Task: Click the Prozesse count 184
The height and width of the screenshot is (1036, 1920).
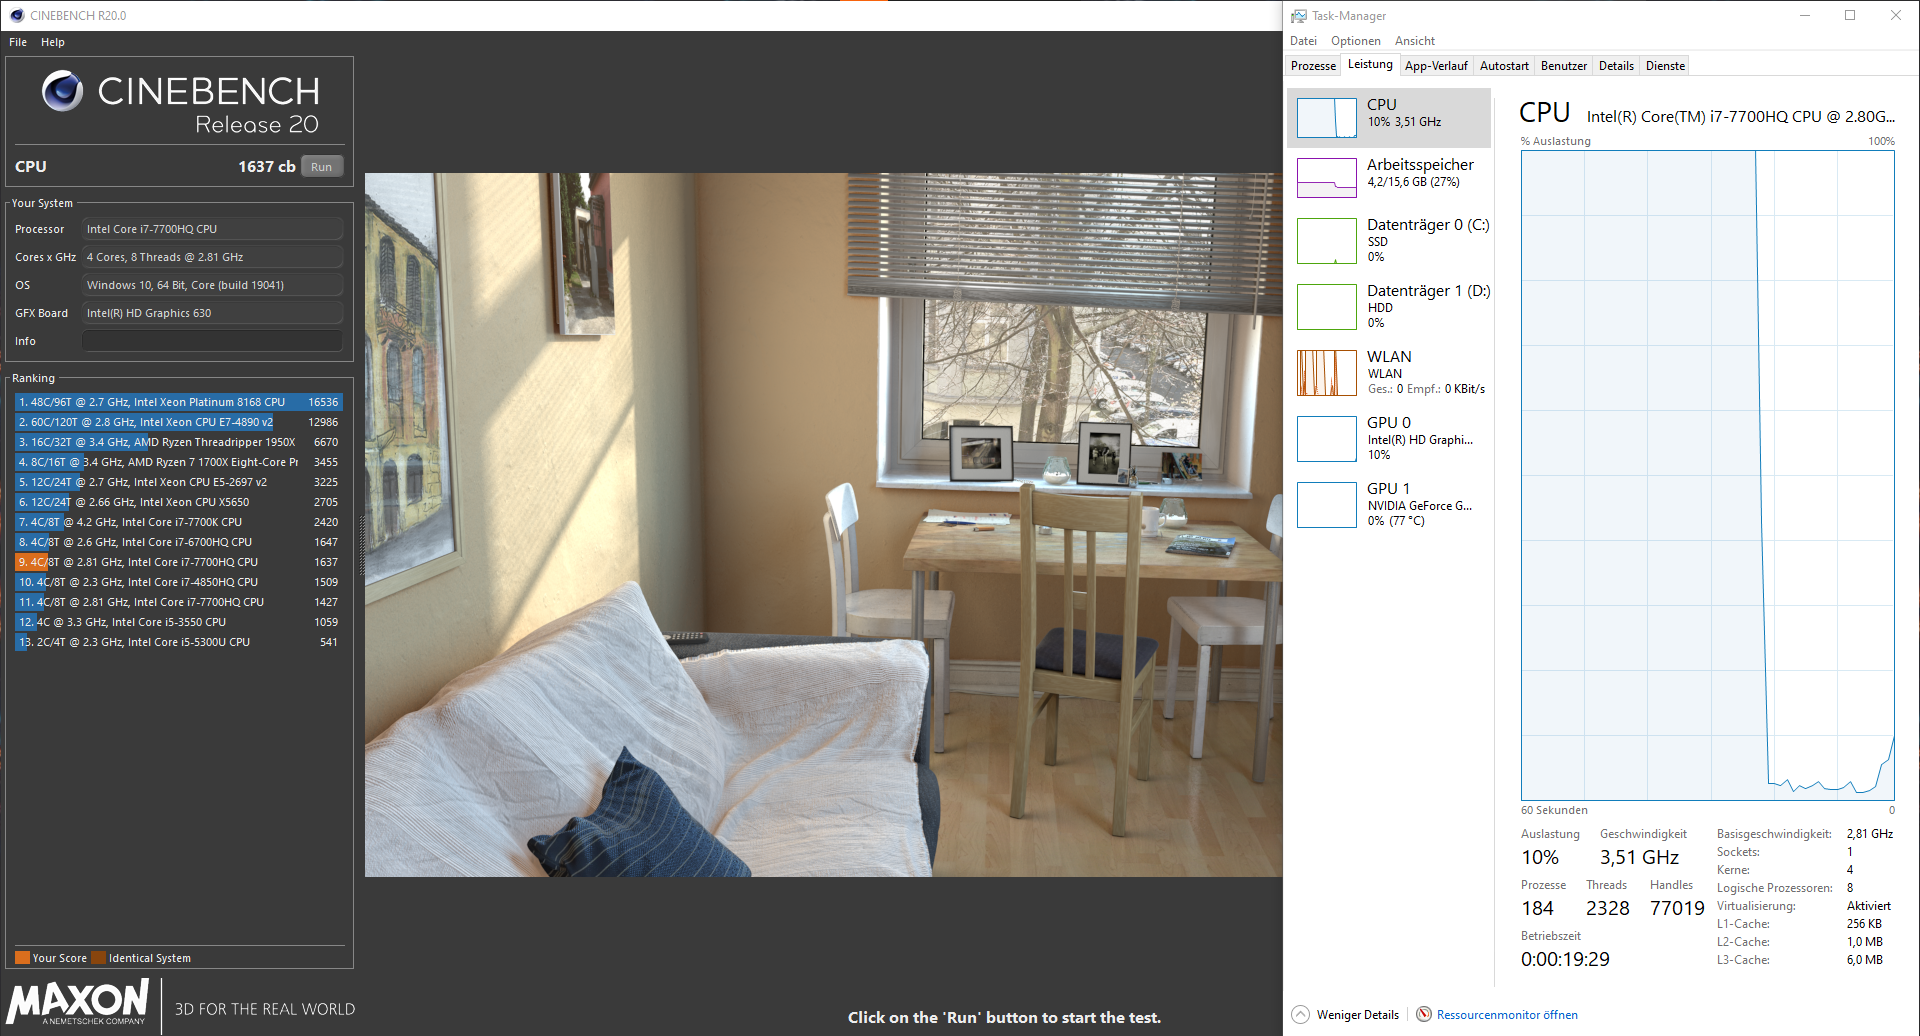Action: click(1537, 908)
